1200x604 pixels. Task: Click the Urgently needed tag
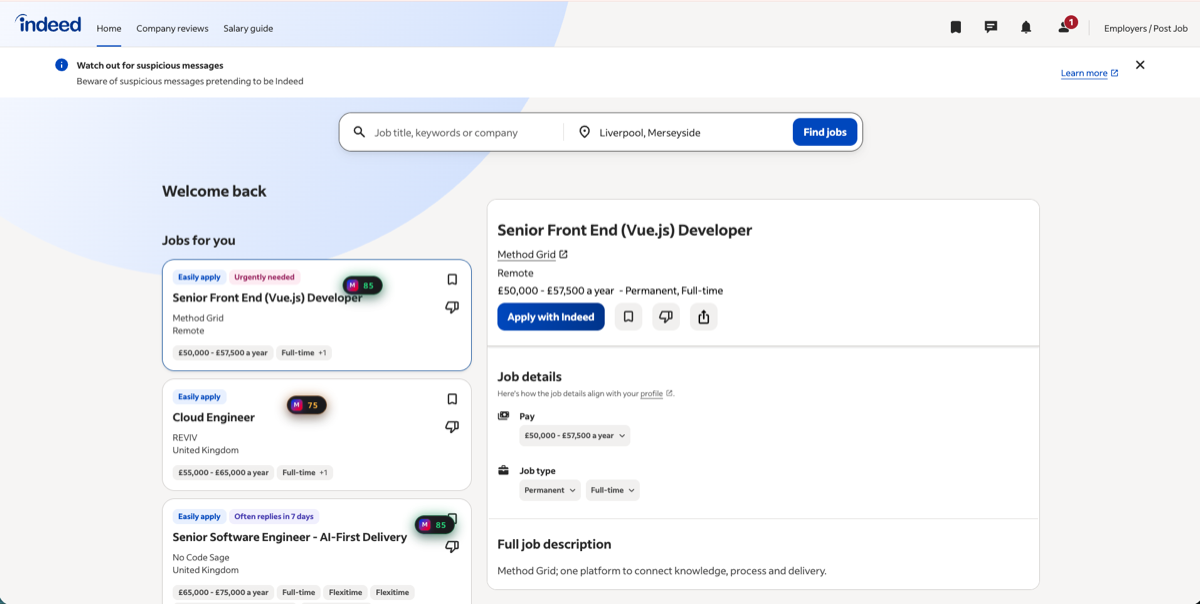point(265,277)
